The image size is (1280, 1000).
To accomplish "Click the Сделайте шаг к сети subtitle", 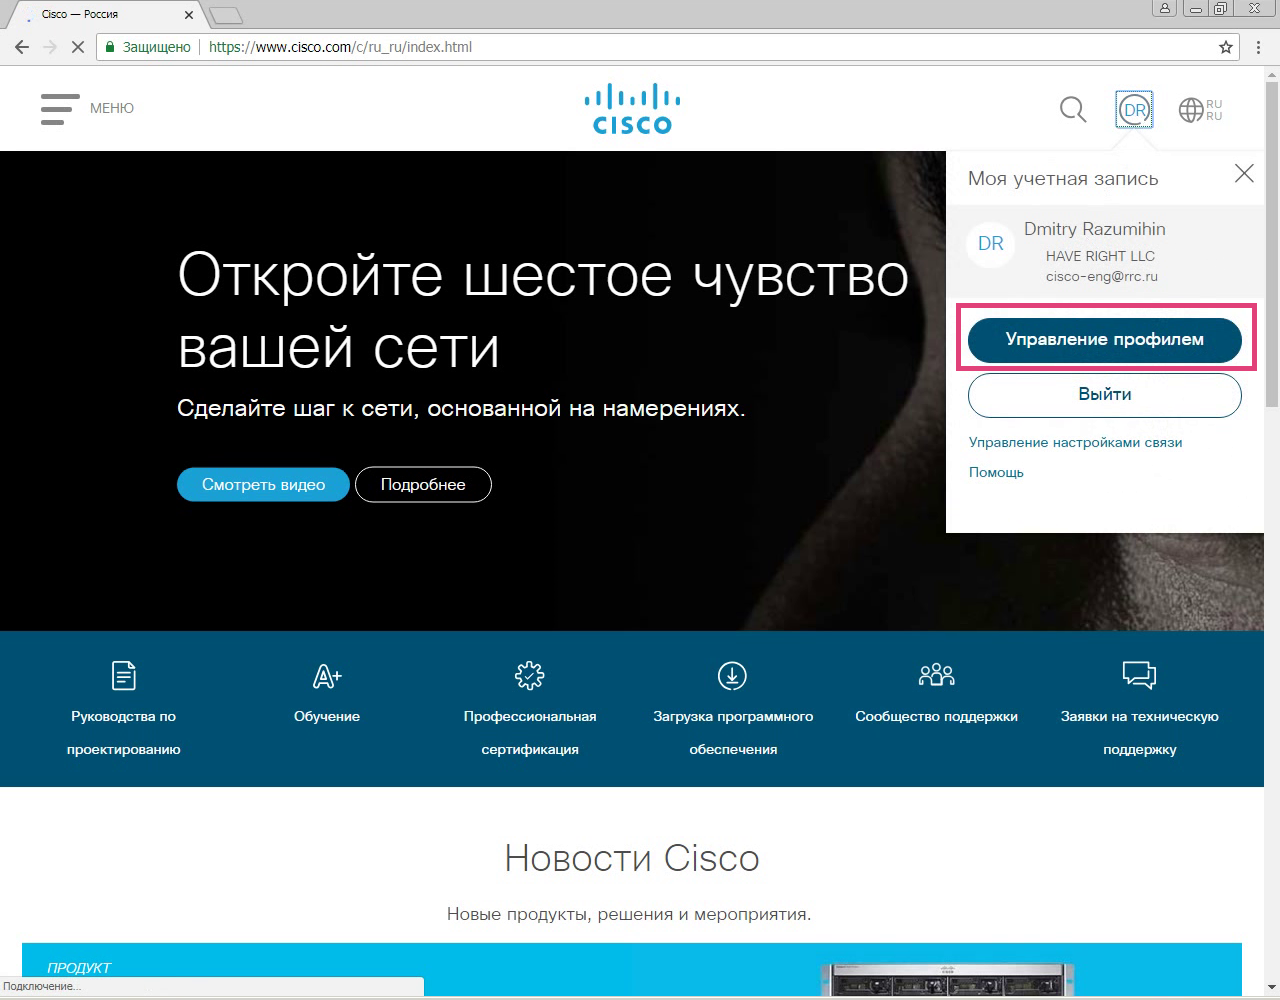I will (461, 408).
